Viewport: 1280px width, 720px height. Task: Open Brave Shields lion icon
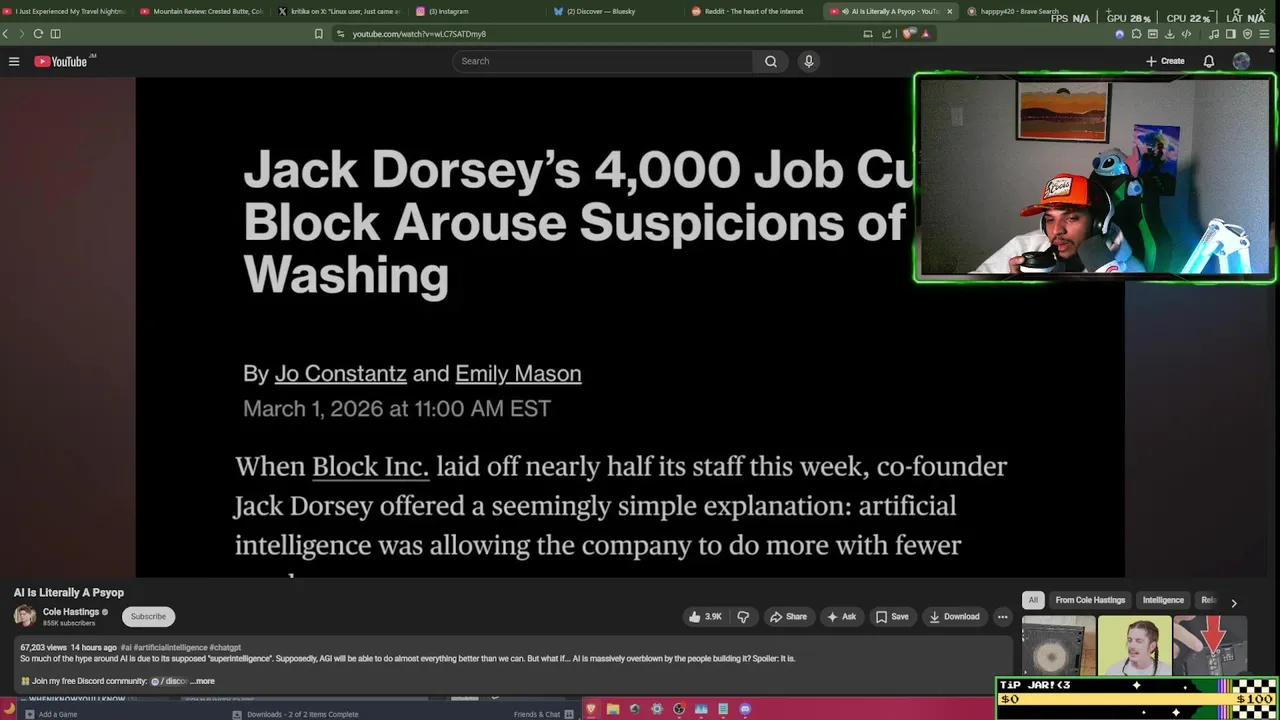tap(908, 33)
